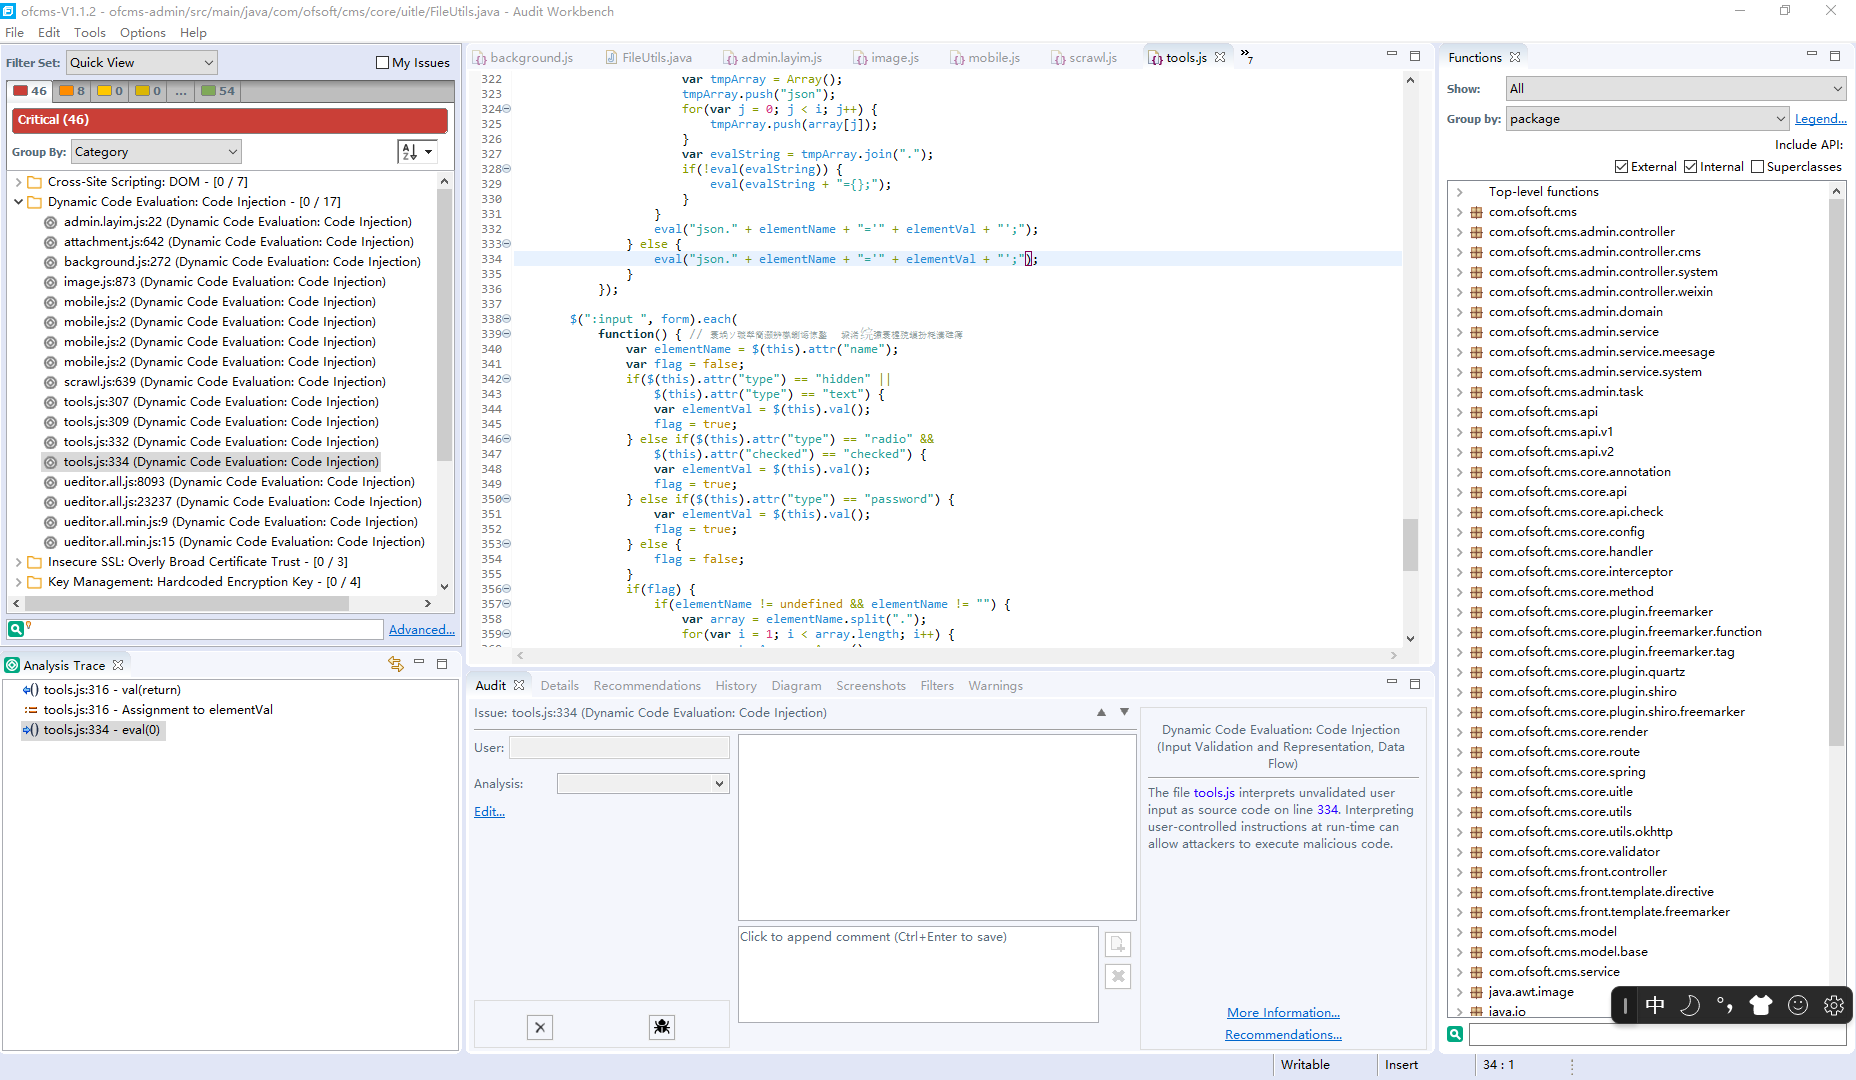Click the append comment text box
The height and width of the screenshot is (1080, 1856).
(x=917, y=974)
